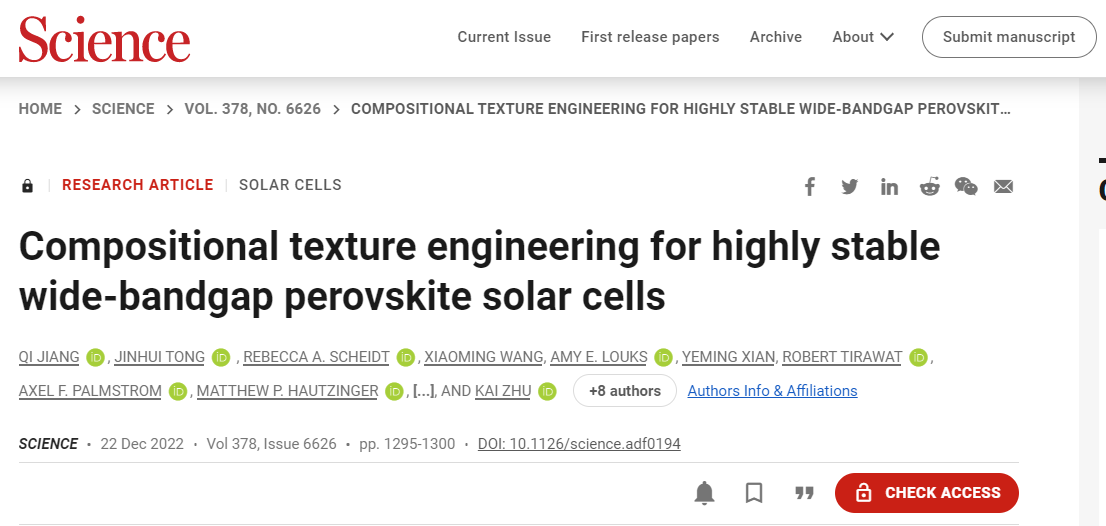This screenshot has height=526, width=1106.
Task: Share article on Twitter
Action: (x=850, y=186)
